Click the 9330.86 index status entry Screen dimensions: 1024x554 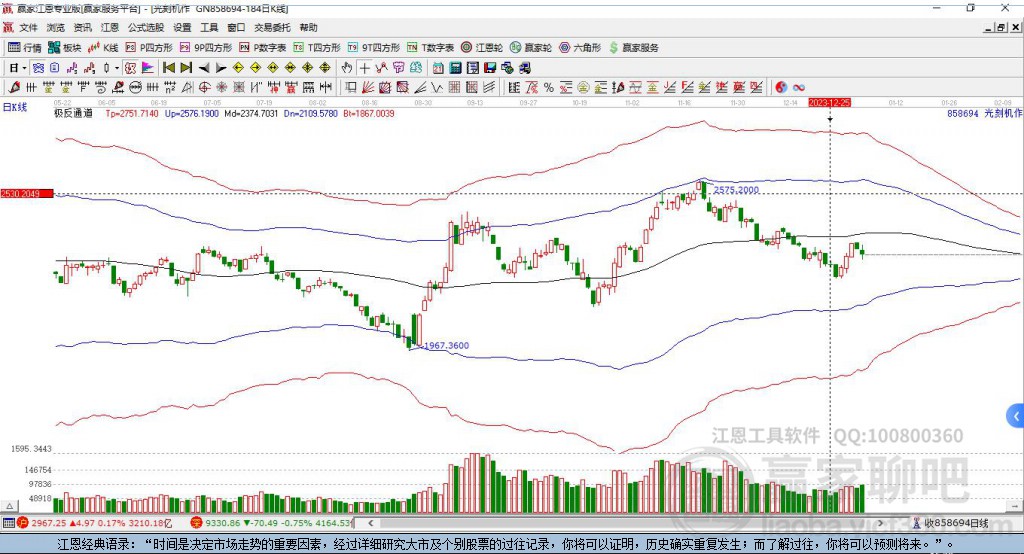[x=271, y=523]
